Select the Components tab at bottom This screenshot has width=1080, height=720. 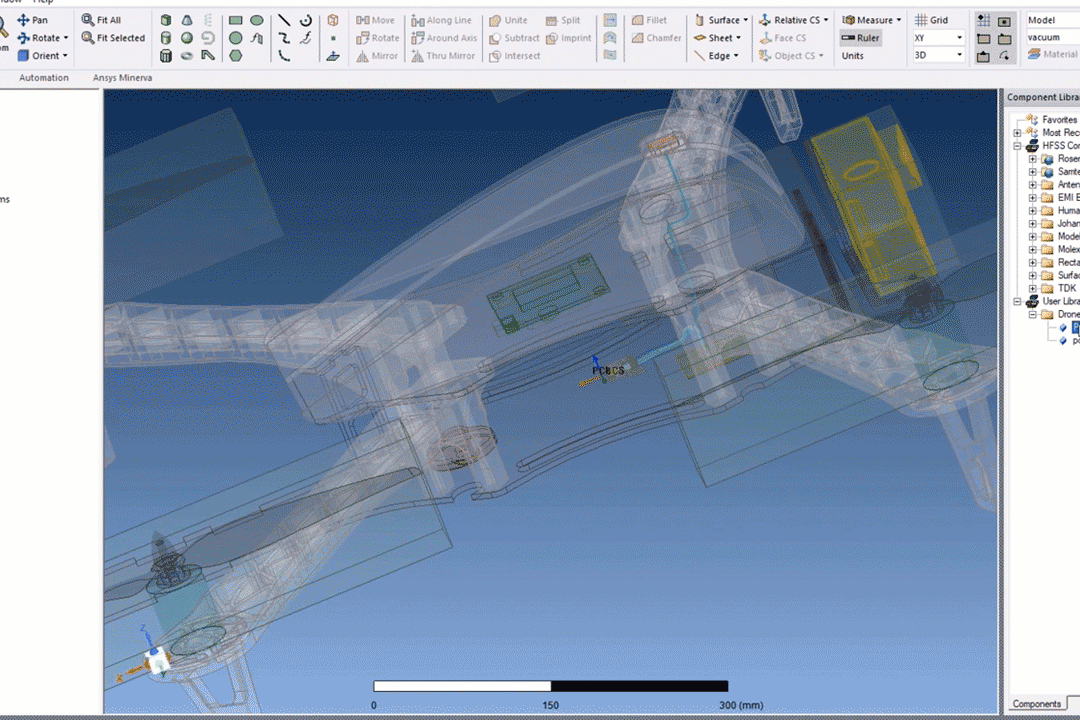[x=1037, y=703]
